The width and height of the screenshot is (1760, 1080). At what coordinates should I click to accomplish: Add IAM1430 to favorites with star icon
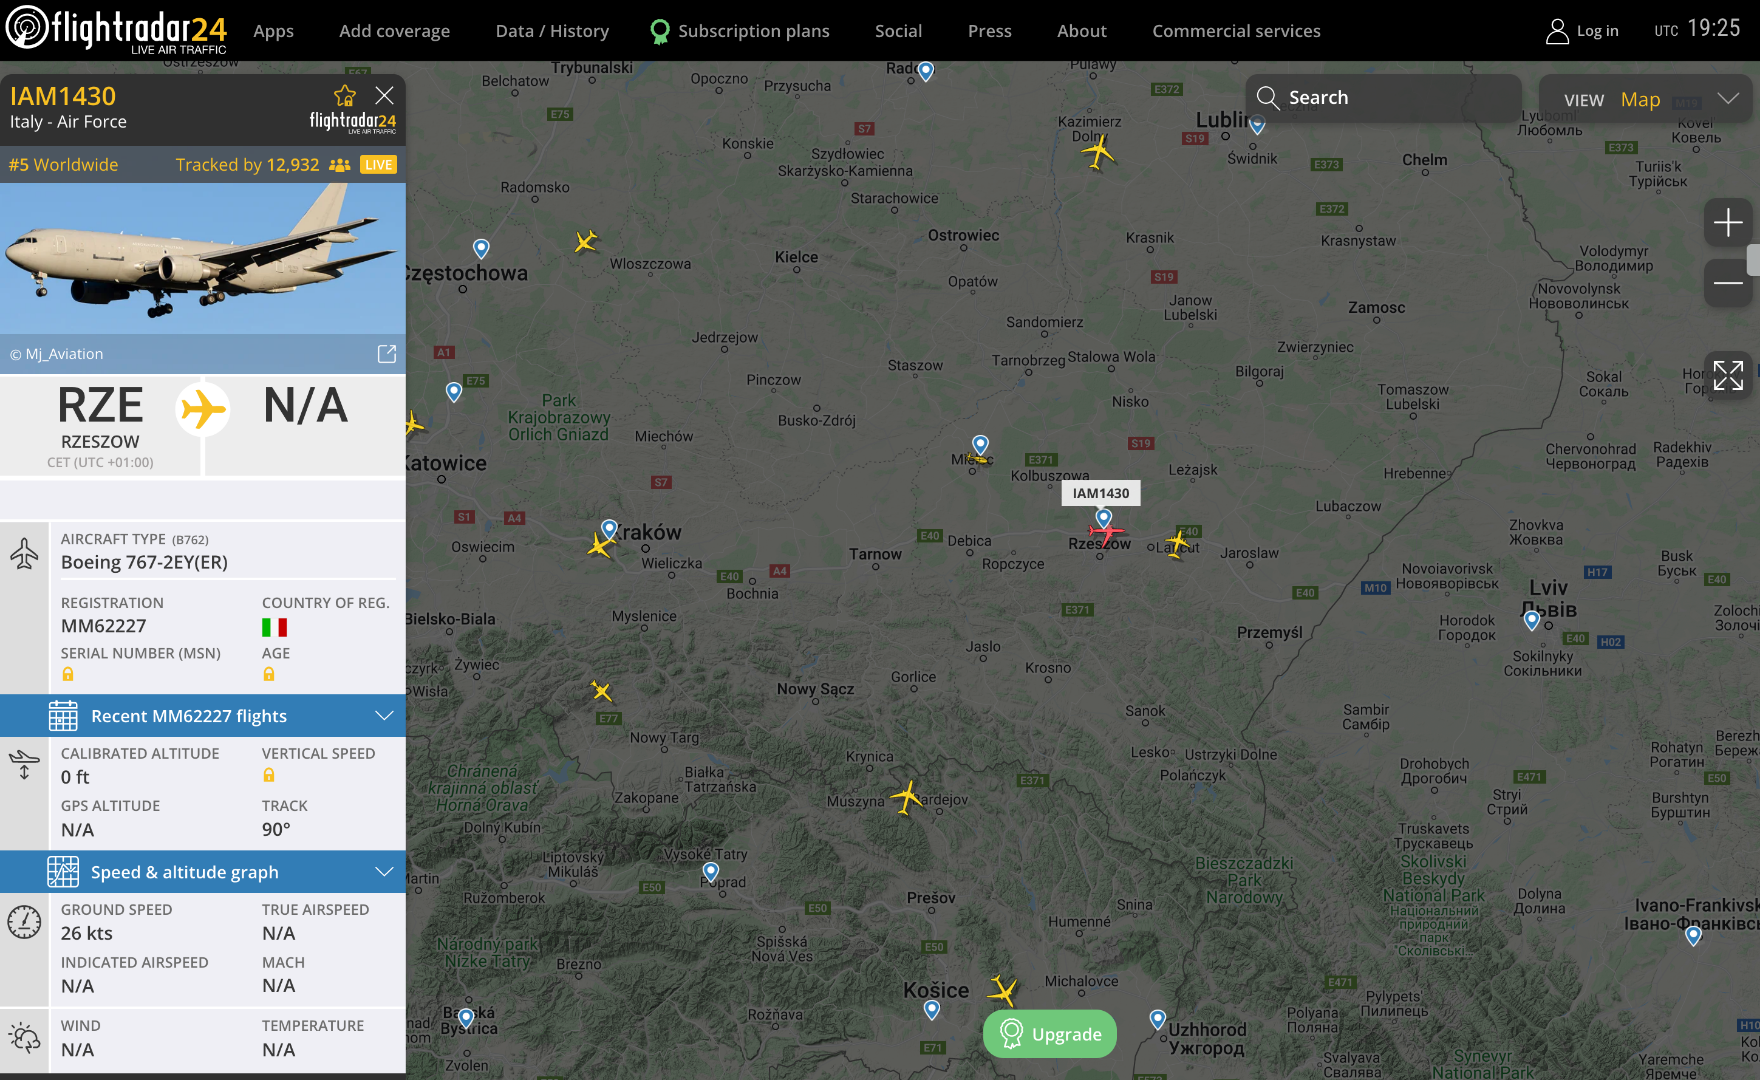[x=345, y=96]
